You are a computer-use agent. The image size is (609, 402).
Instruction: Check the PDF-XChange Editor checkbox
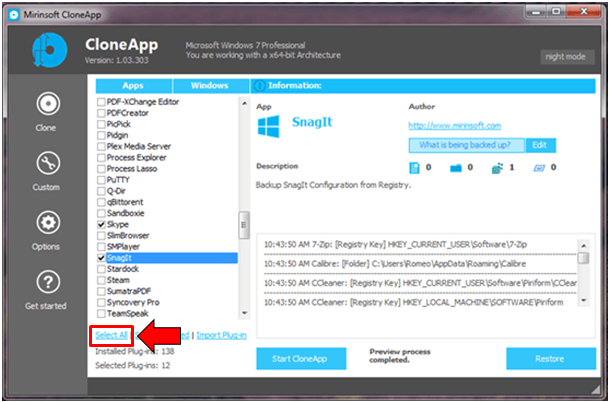click(x=101, y=102)
